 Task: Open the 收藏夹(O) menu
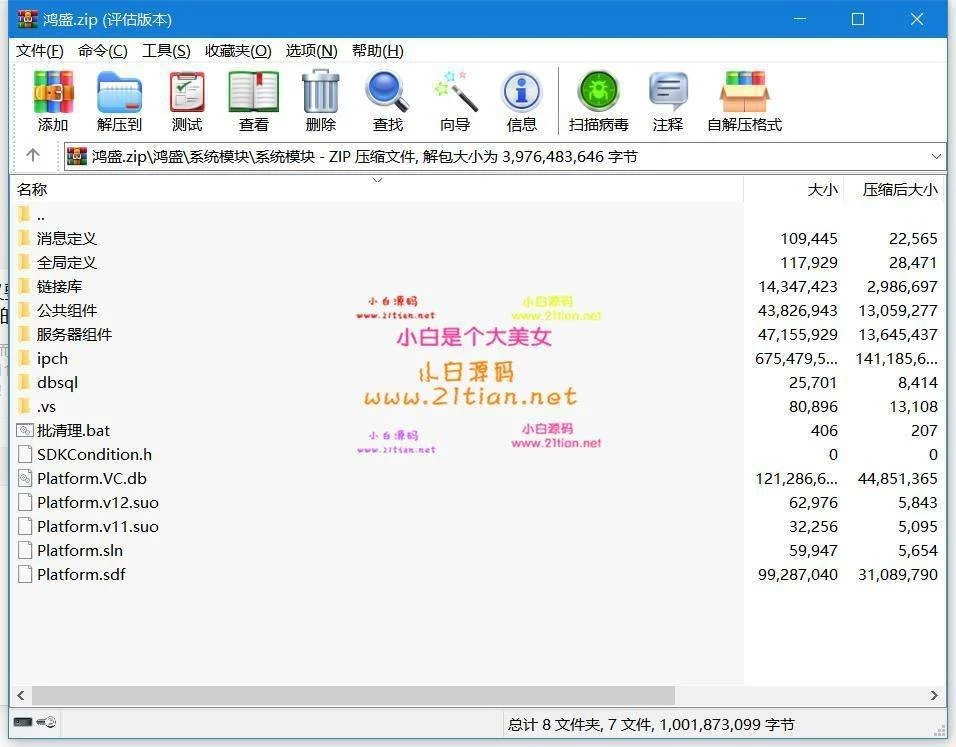pyautogui.click(x=238, y=51)
